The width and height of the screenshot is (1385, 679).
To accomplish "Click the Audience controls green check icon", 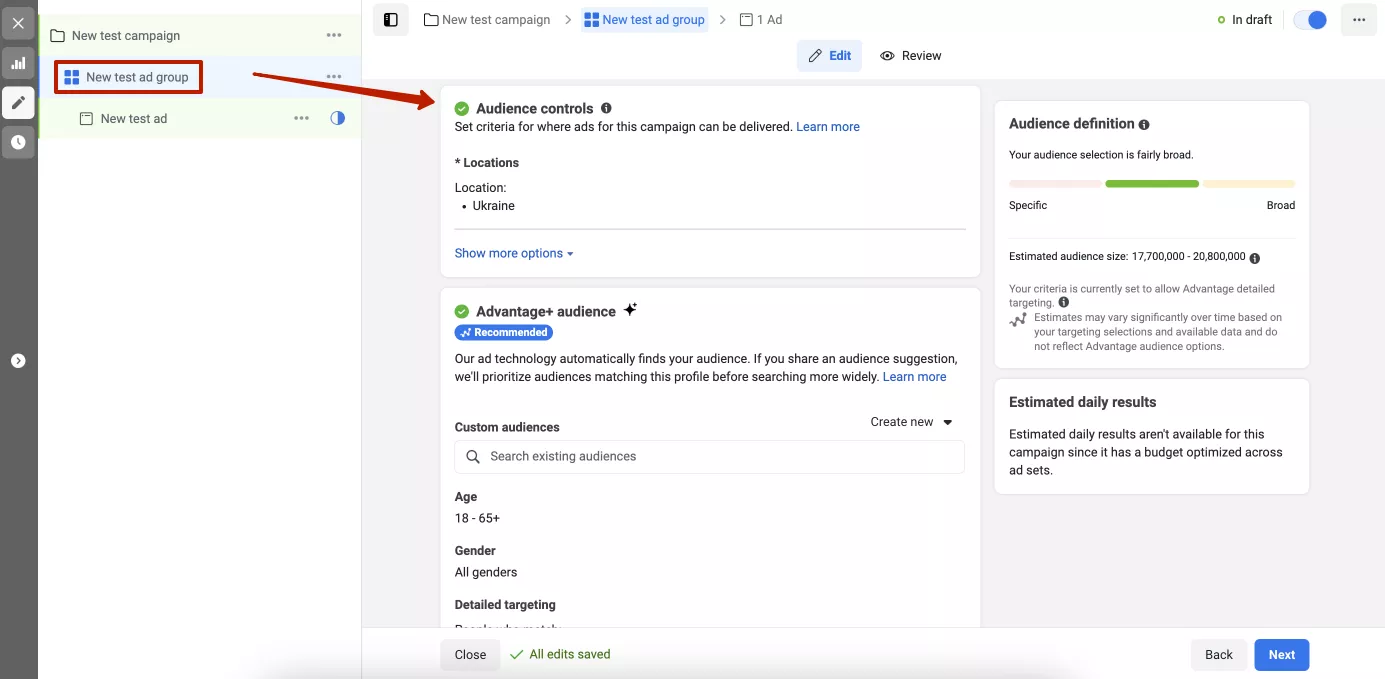I will (x=462, y=108).
